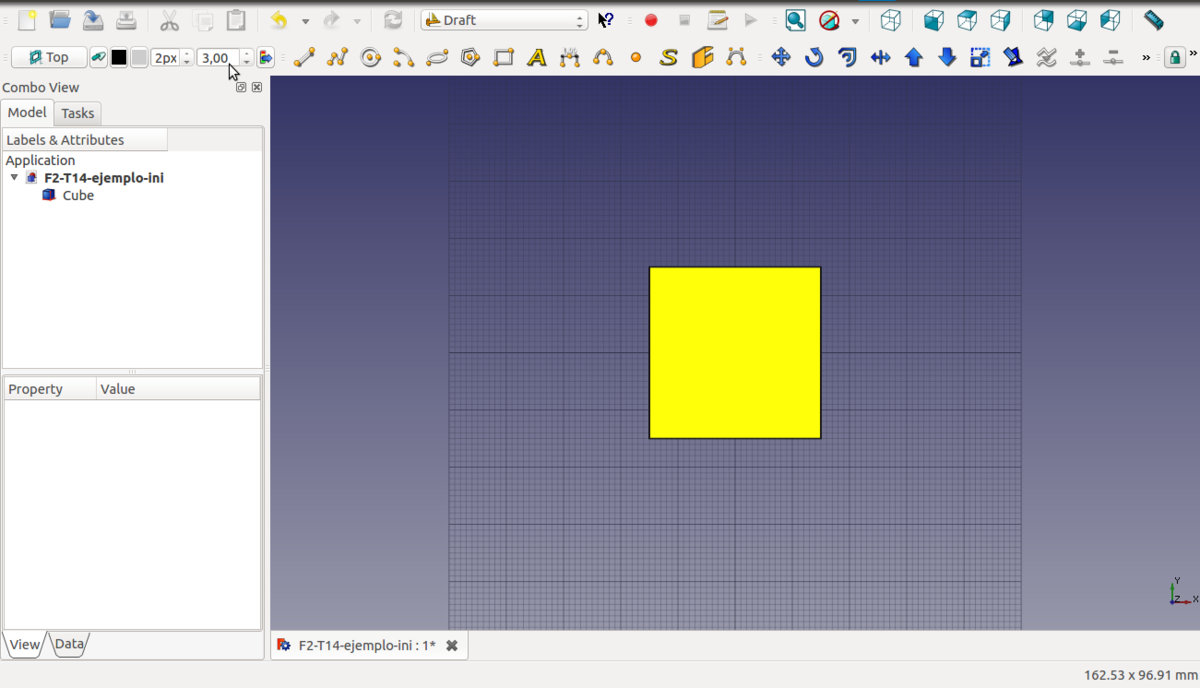Click the Rotate objects tool
Image resolution: width=1200 pixels, height=688 pixels.
point(814,58)
